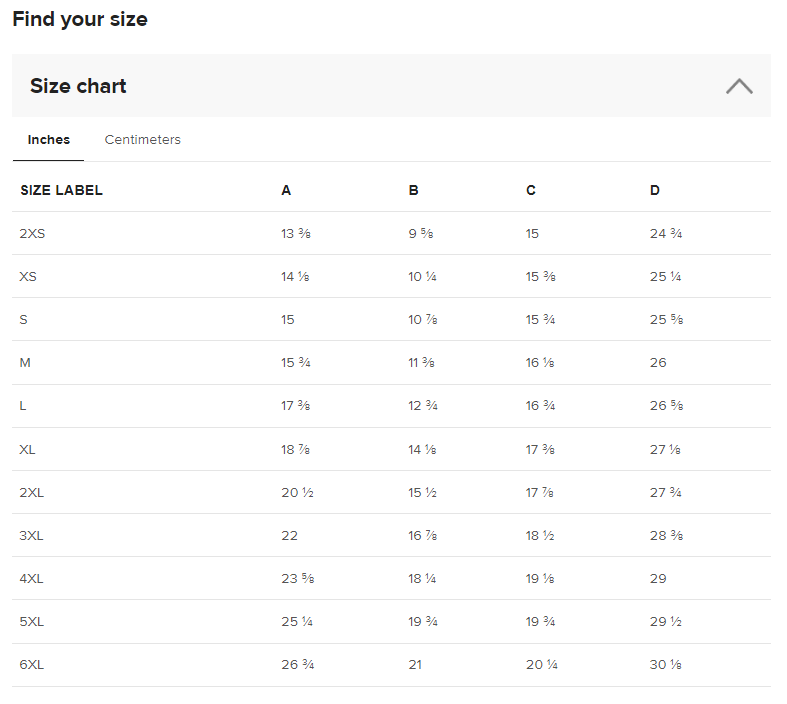Click the 2XL size label

pos(32,492)
